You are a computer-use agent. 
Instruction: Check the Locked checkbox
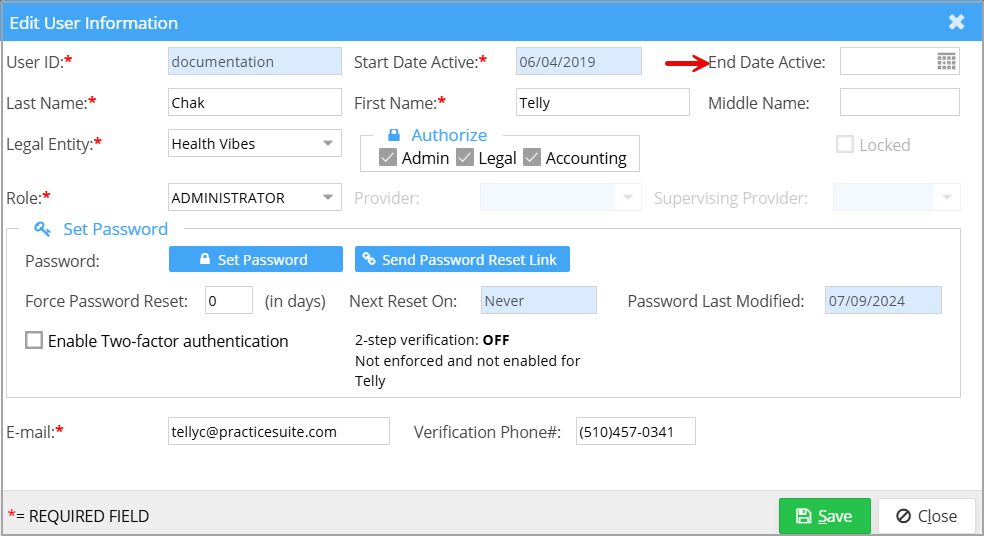point(845,145)
